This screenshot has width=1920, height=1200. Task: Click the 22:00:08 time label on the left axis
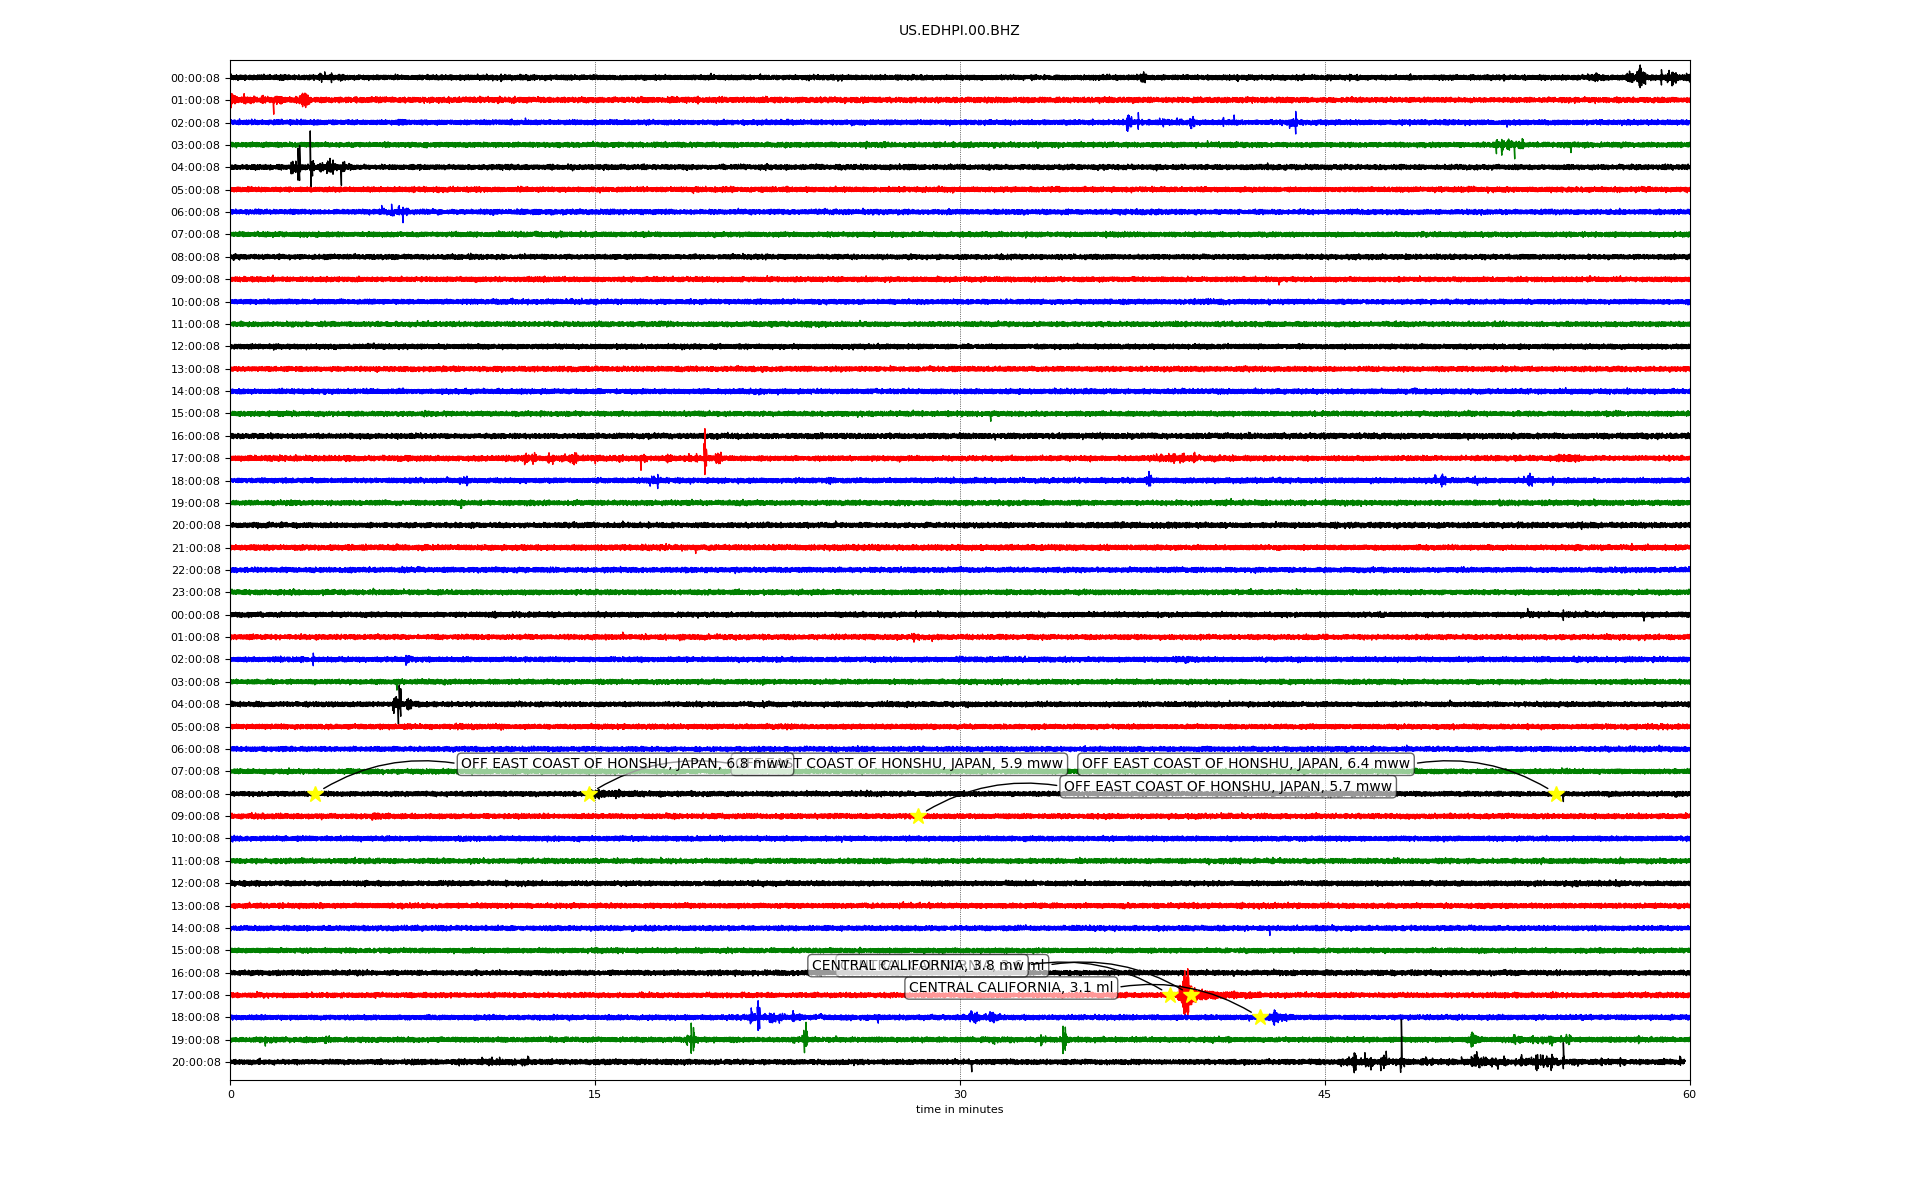pos(195,571)
